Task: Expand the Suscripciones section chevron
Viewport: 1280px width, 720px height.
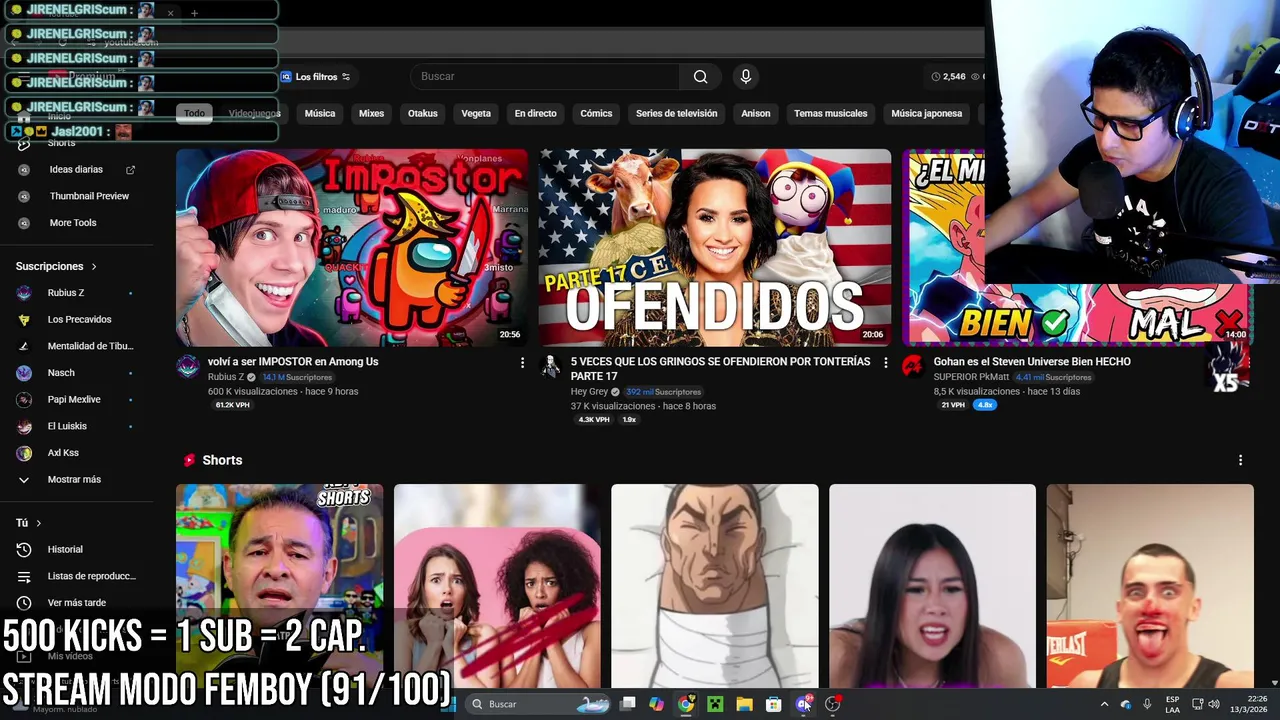Action: pyautogui.click(x=94, y=267)
